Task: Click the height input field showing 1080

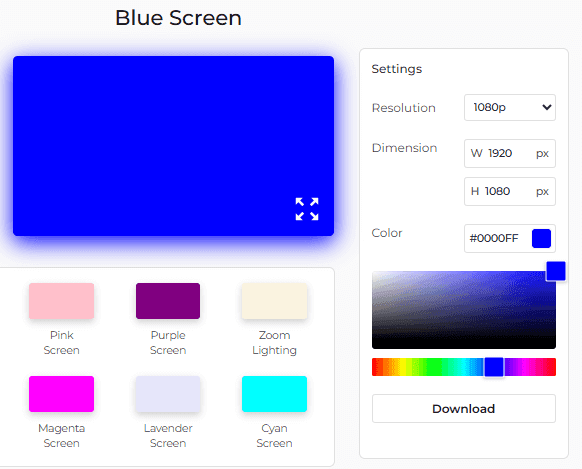Action: click(x=510, y=191)
